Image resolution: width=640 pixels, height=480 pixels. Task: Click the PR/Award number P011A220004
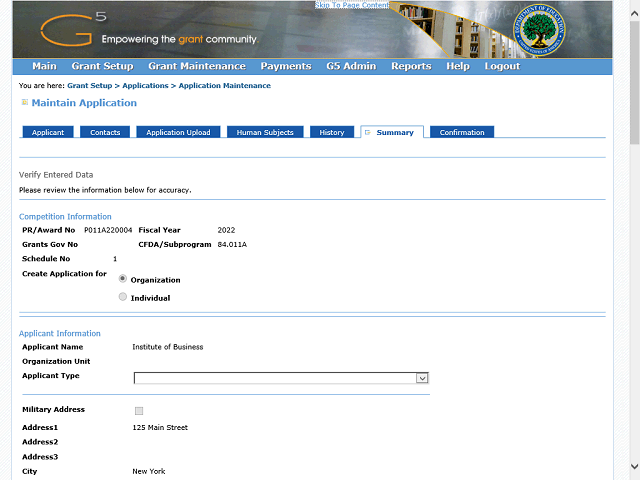tap(108, 230)
